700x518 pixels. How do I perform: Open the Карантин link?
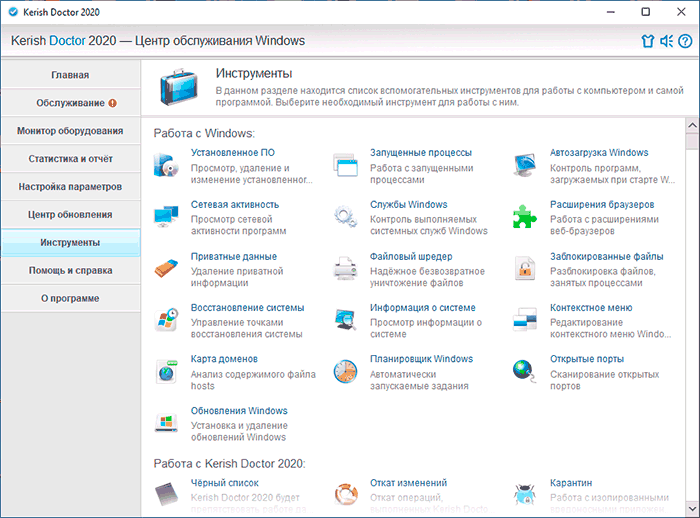point(571,483)
